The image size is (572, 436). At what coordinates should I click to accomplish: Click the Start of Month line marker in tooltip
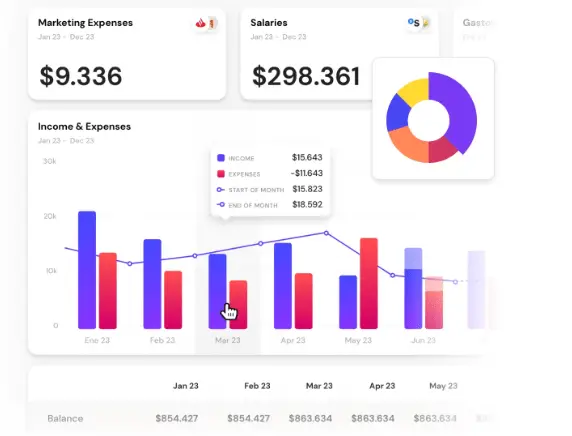click(220, 190)
